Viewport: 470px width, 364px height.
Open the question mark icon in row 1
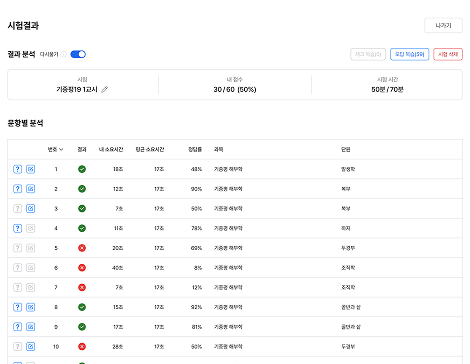point(17,169)
